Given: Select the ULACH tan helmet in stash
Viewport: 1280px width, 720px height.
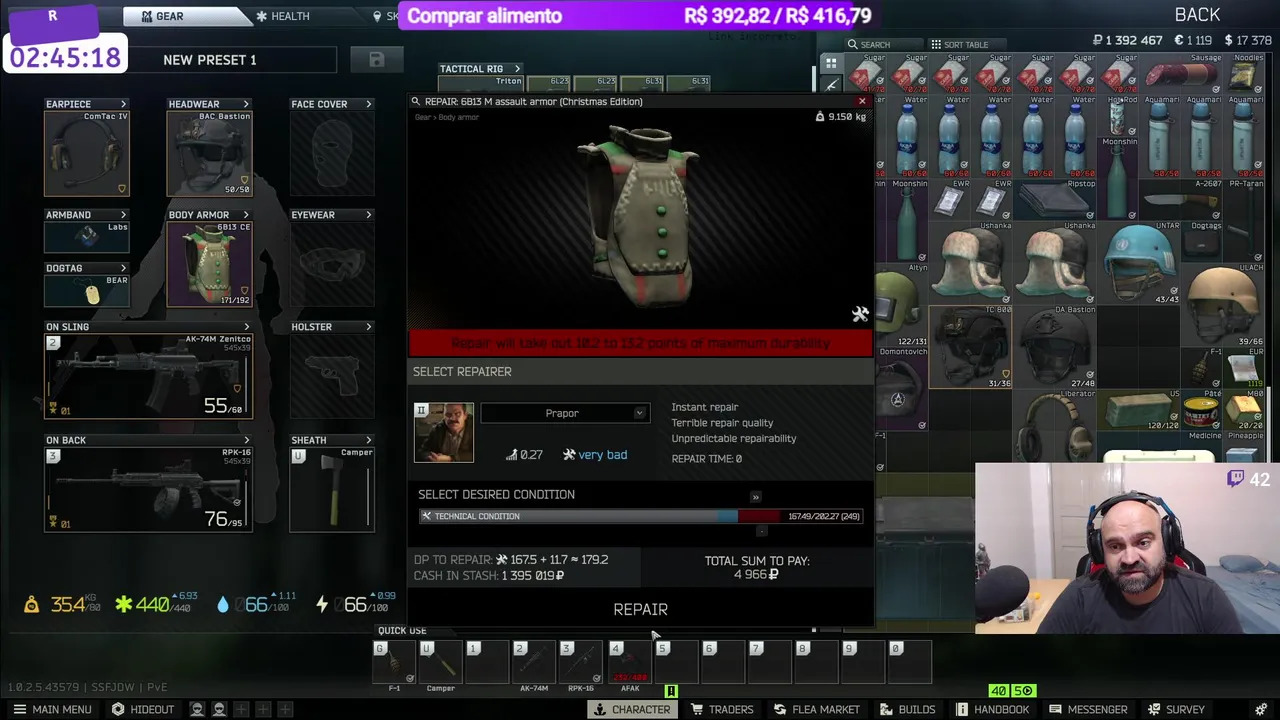Looking at the screenshot, I should pyautogui.click(x=1222, y=304).
